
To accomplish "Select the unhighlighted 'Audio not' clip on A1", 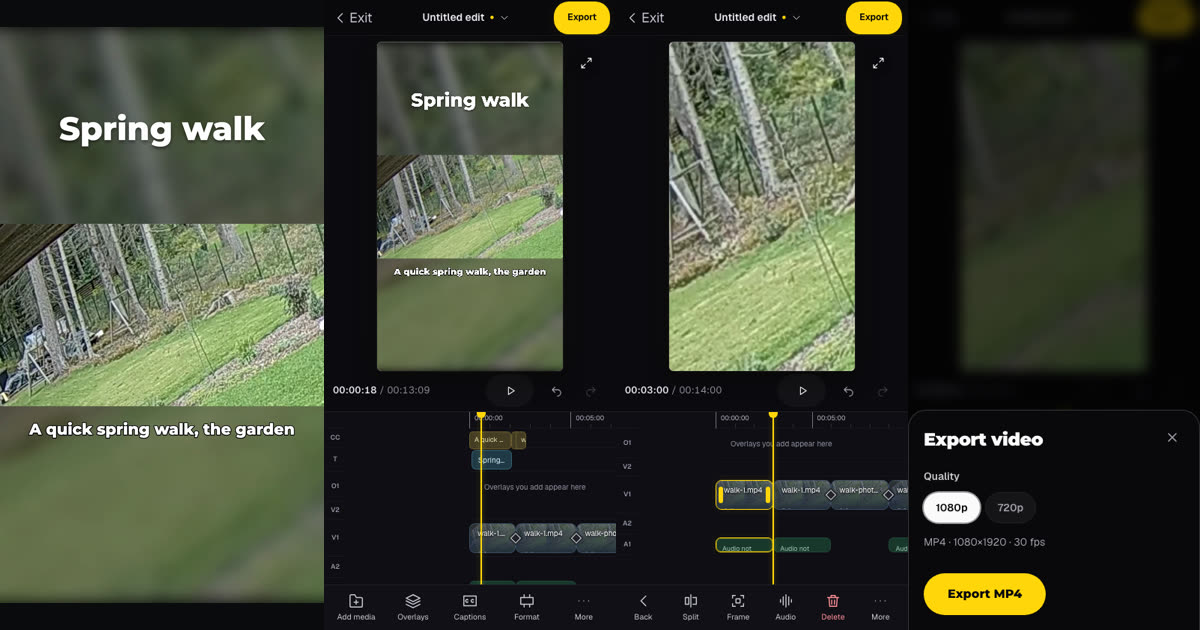I will (x=802, y=546).
